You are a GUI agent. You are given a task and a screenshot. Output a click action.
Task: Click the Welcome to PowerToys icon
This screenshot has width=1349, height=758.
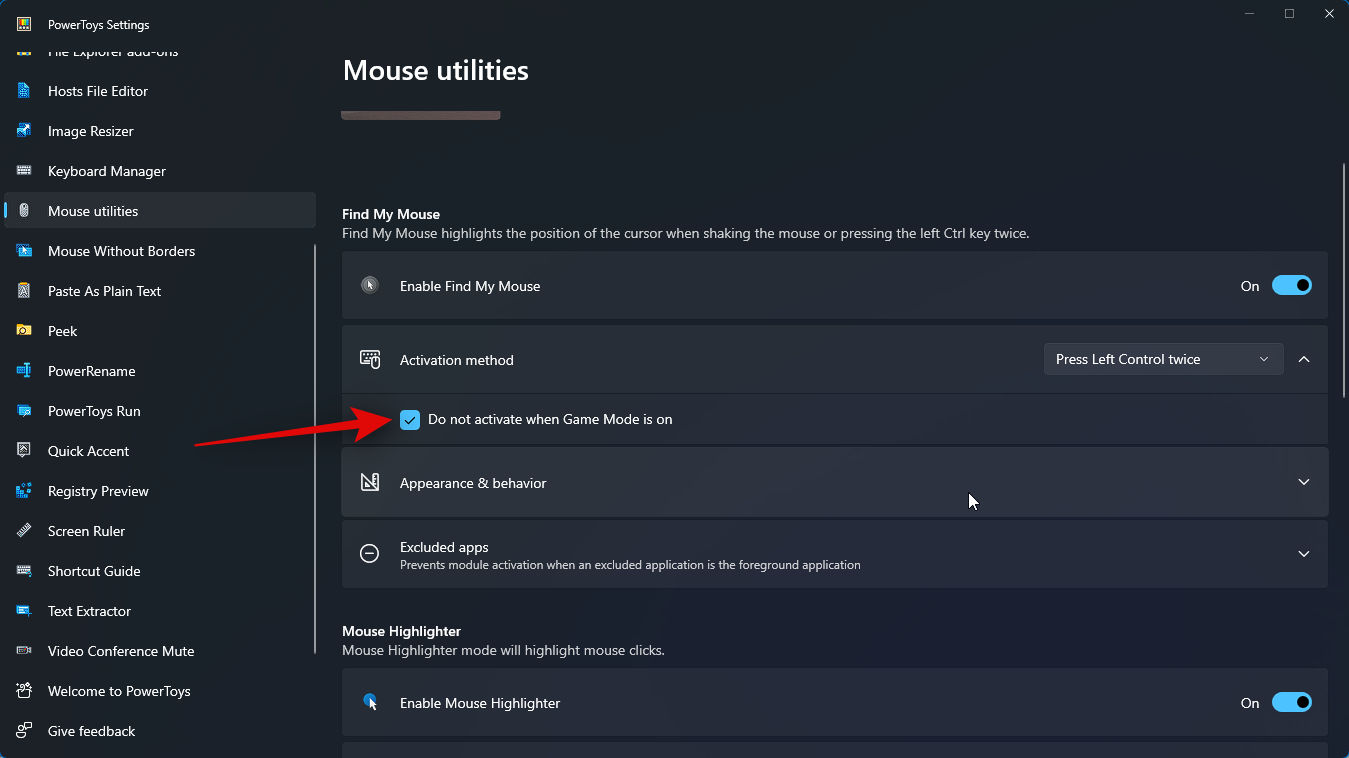point(24,691)
